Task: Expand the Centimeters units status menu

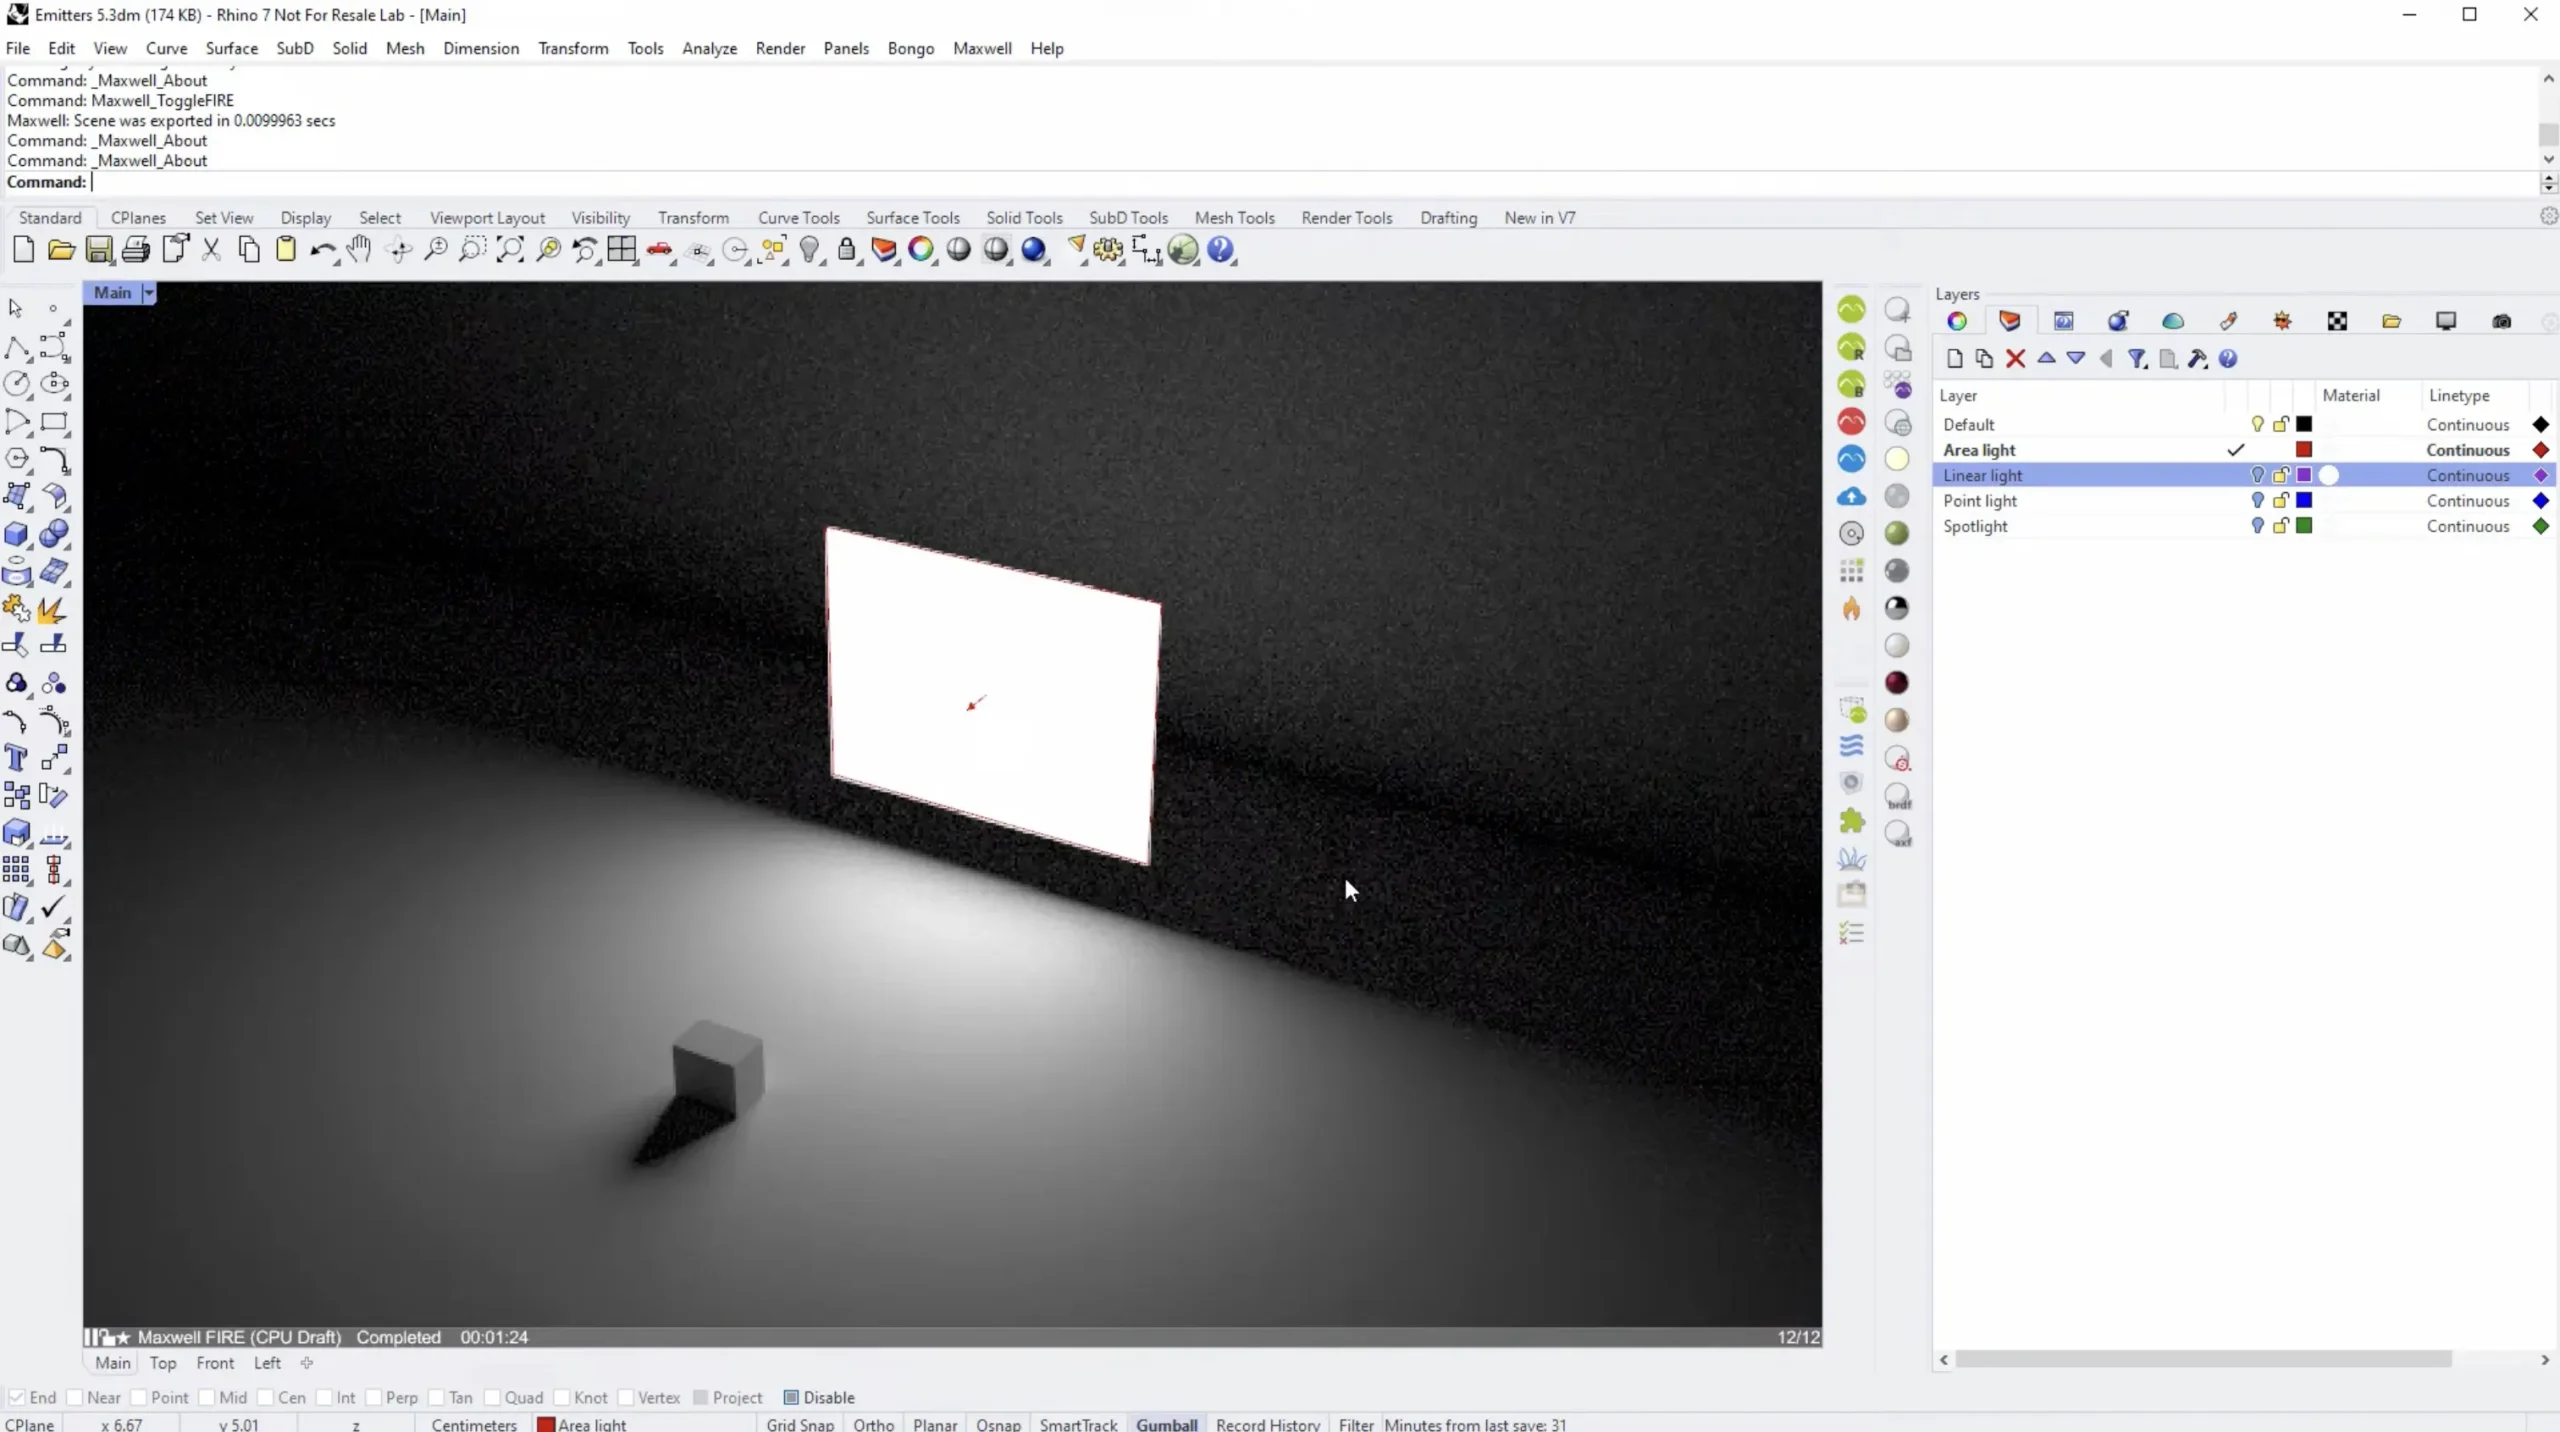Action: [474, 1424]
